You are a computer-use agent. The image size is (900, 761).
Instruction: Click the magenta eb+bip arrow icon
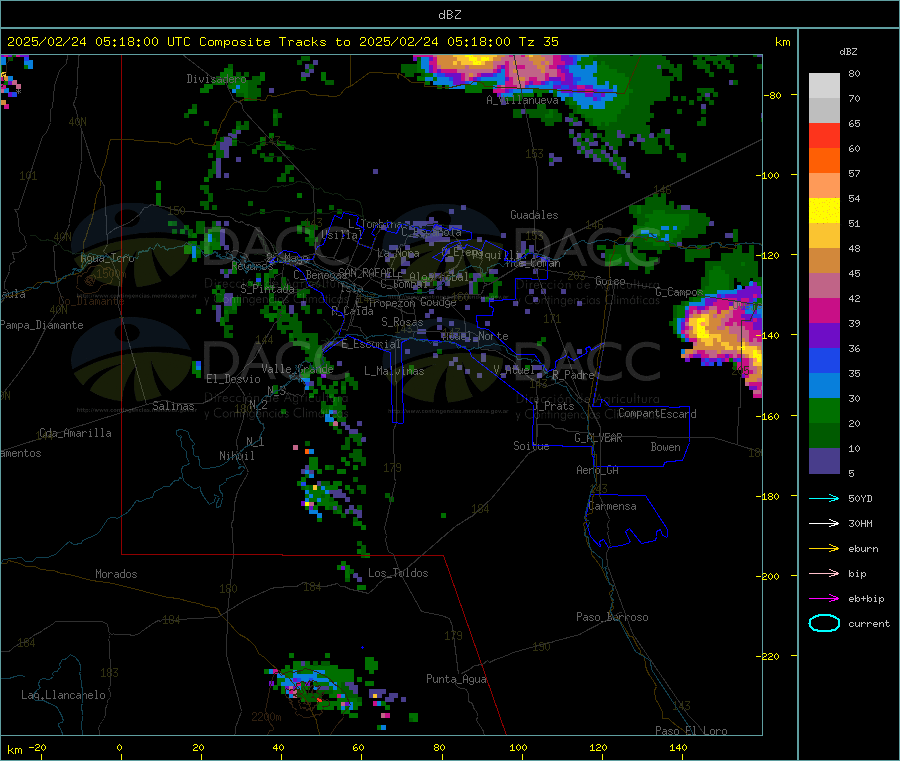824,599
